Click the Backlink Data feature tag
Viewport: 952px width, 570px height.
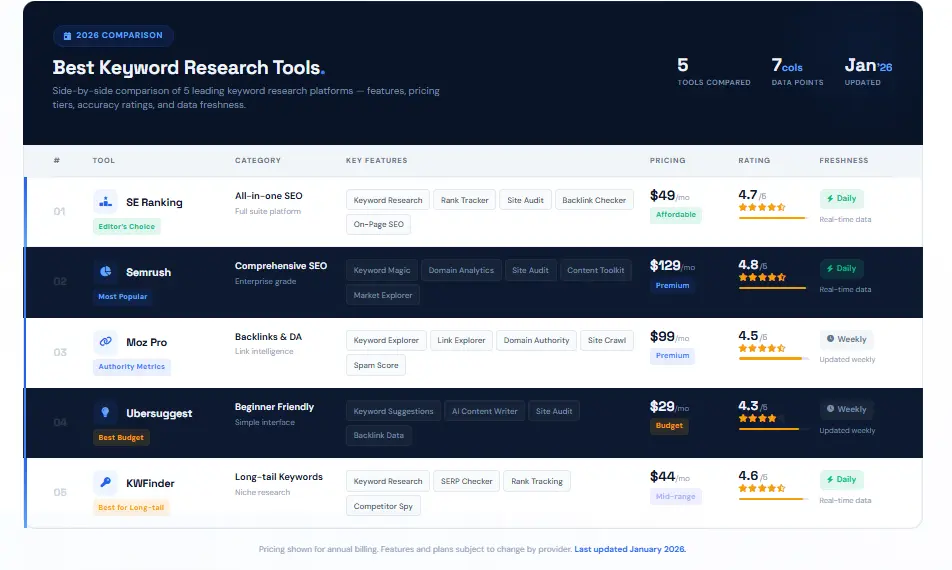click(x=378, y=436)
